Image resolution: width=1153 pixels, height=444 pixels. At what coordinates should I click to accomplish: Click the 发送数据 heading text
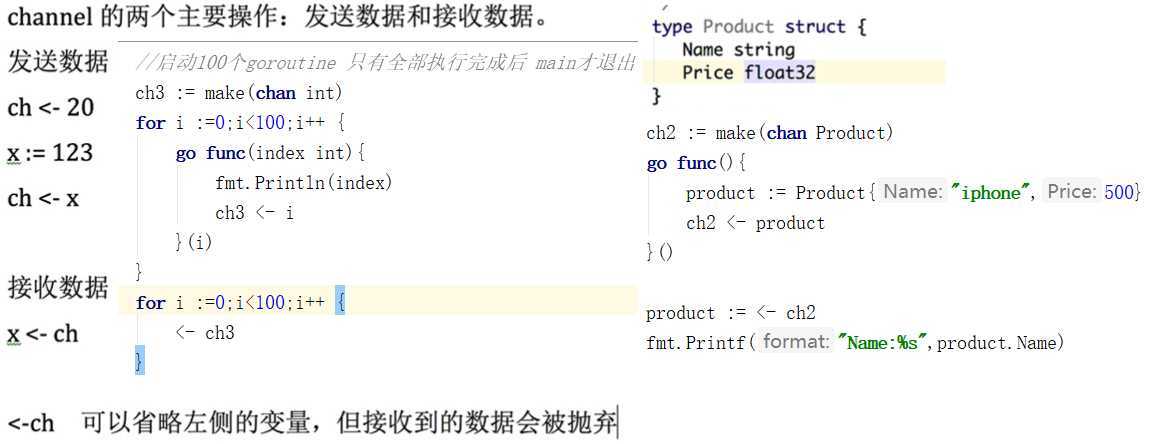[x=58, y=62]
